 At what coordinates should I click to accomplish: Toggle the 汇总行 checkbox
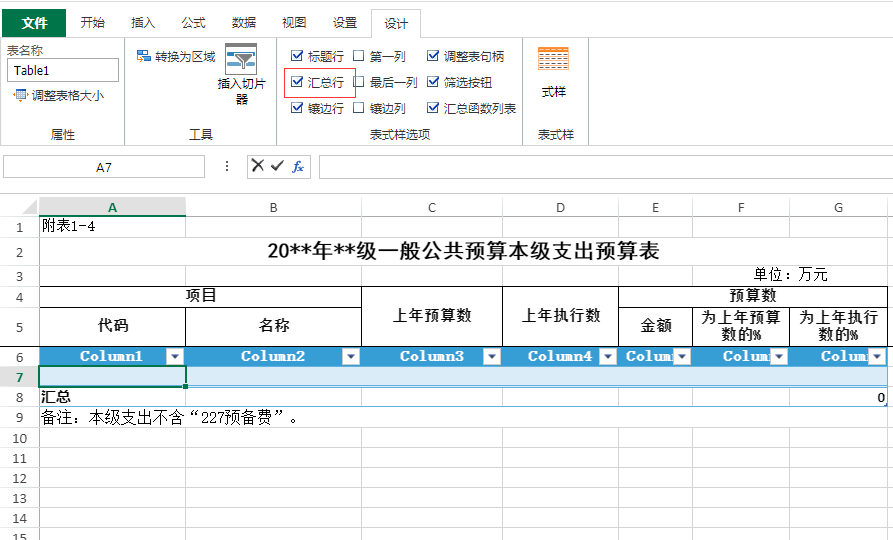point(296,82)
